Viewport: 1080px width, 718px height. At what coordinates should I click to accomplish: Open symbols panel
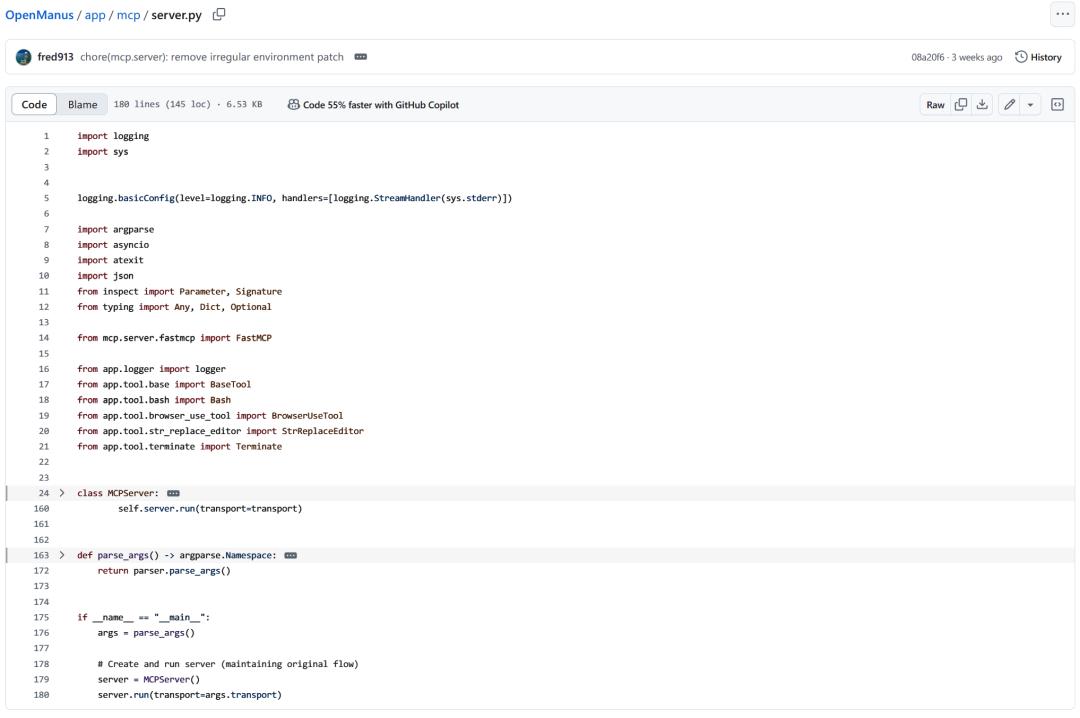tap(1057, 105)
